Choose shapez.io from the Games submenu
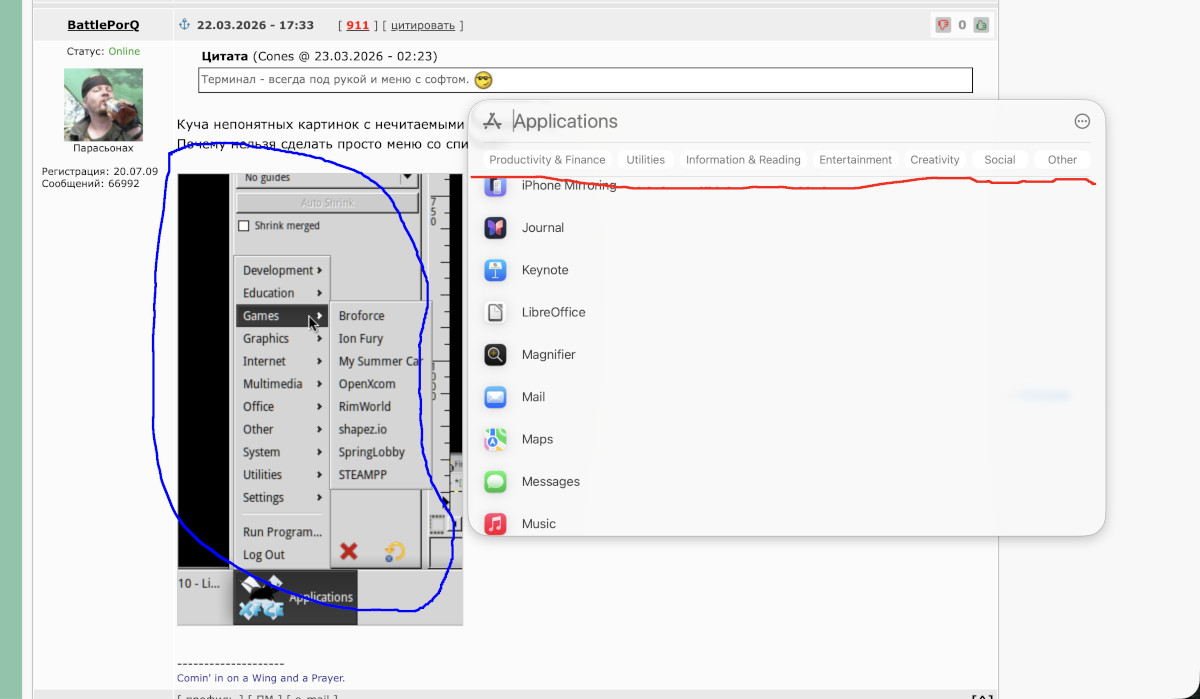The image size is (1200, 699). 363,429
